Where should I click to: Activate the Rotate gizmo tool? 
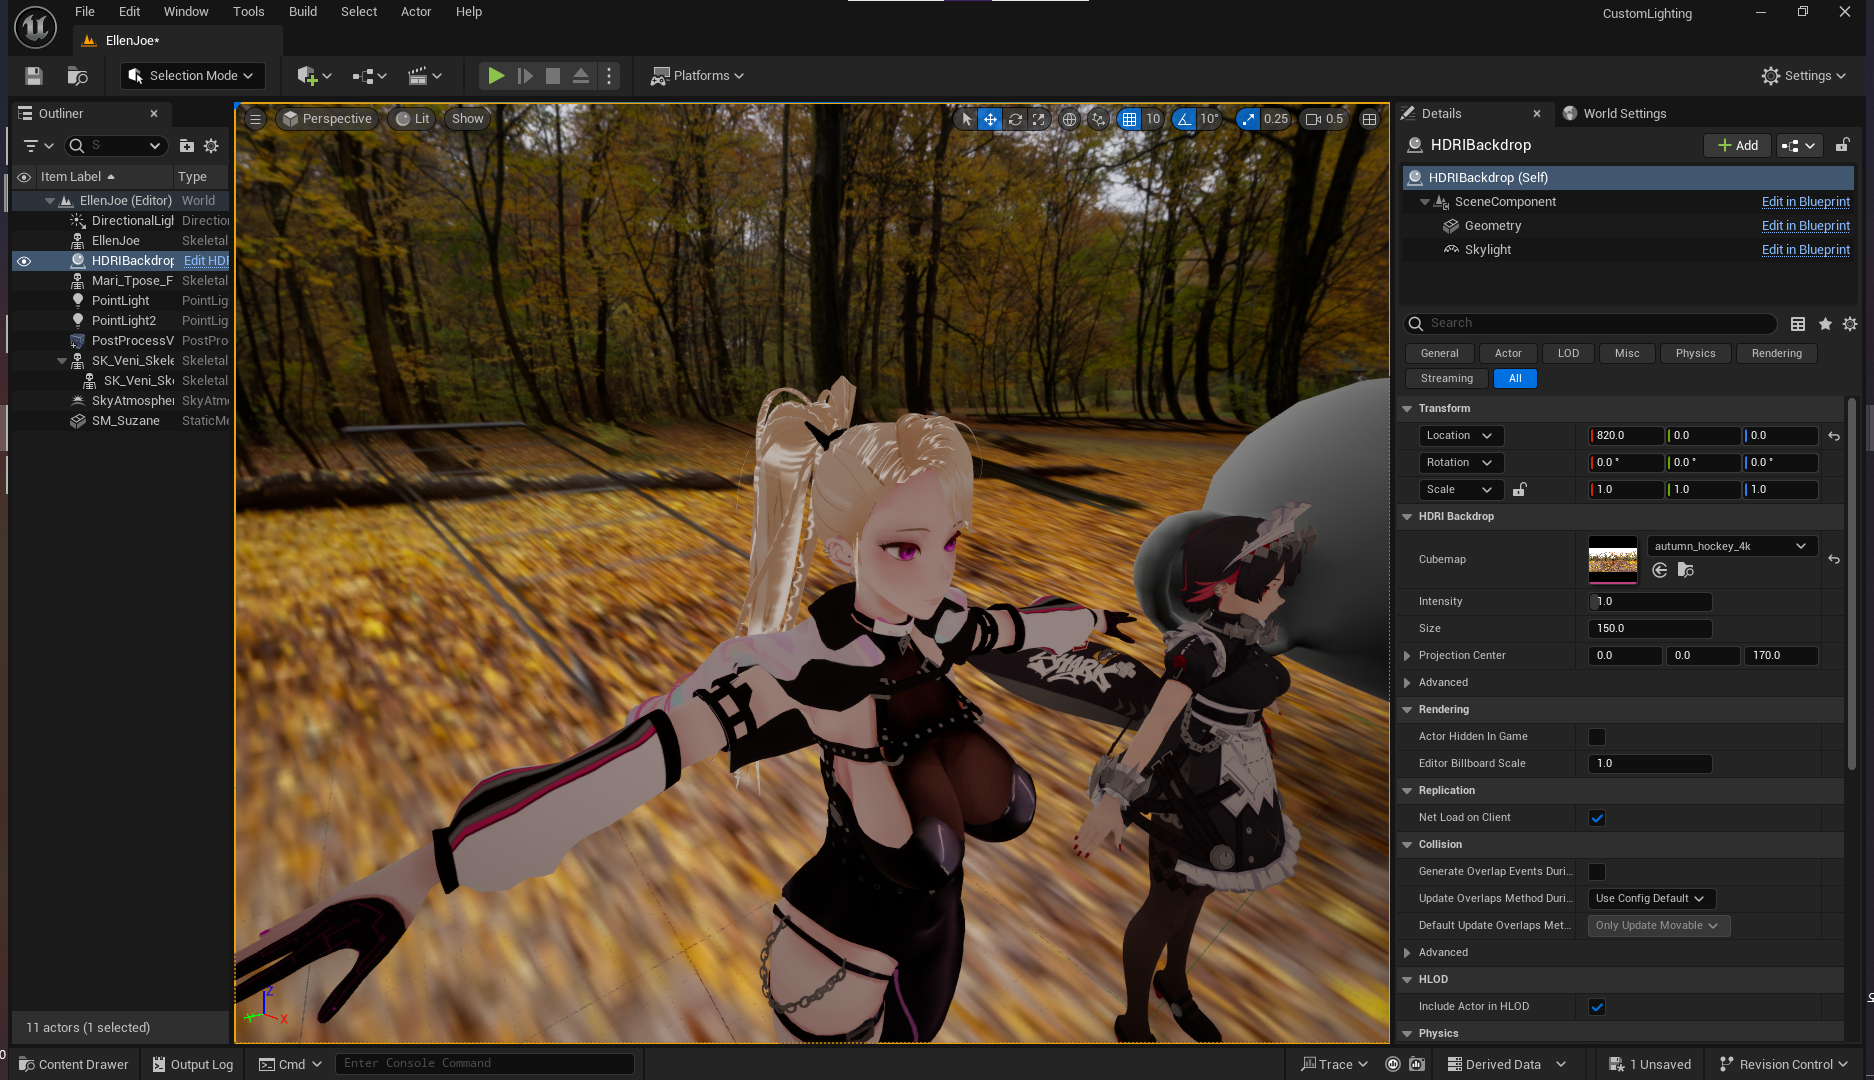tap(1015, 119)
